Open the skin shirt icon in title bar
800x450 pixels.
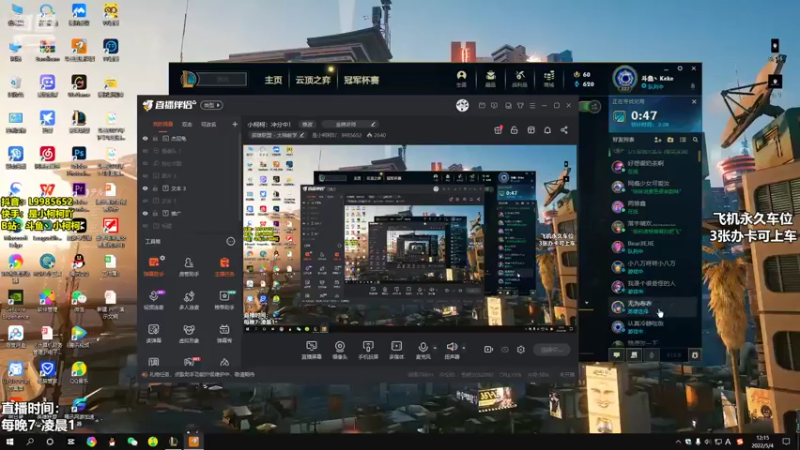click(x=520, y=106)
